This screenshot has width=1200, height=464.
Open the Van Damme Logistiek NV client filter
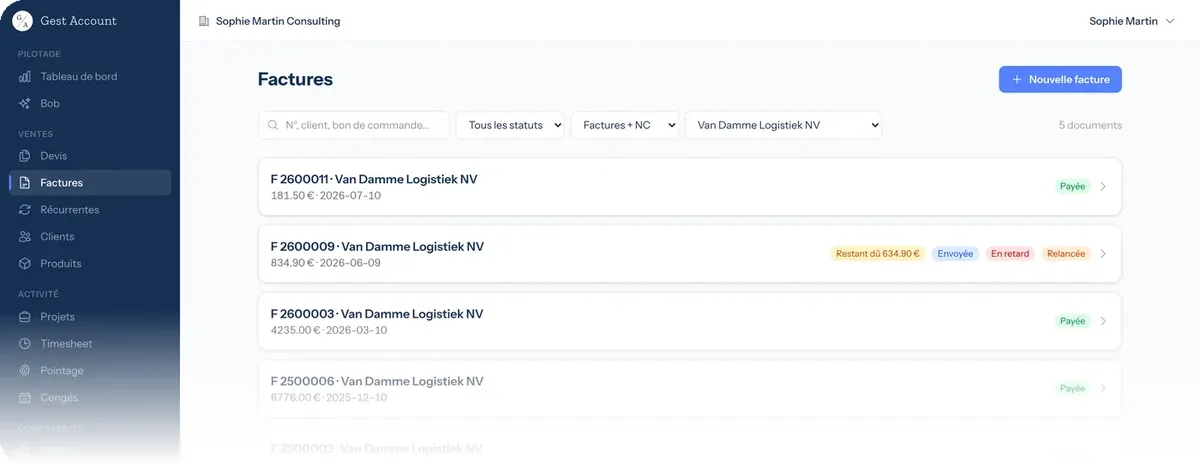click(x=783, y=125)
